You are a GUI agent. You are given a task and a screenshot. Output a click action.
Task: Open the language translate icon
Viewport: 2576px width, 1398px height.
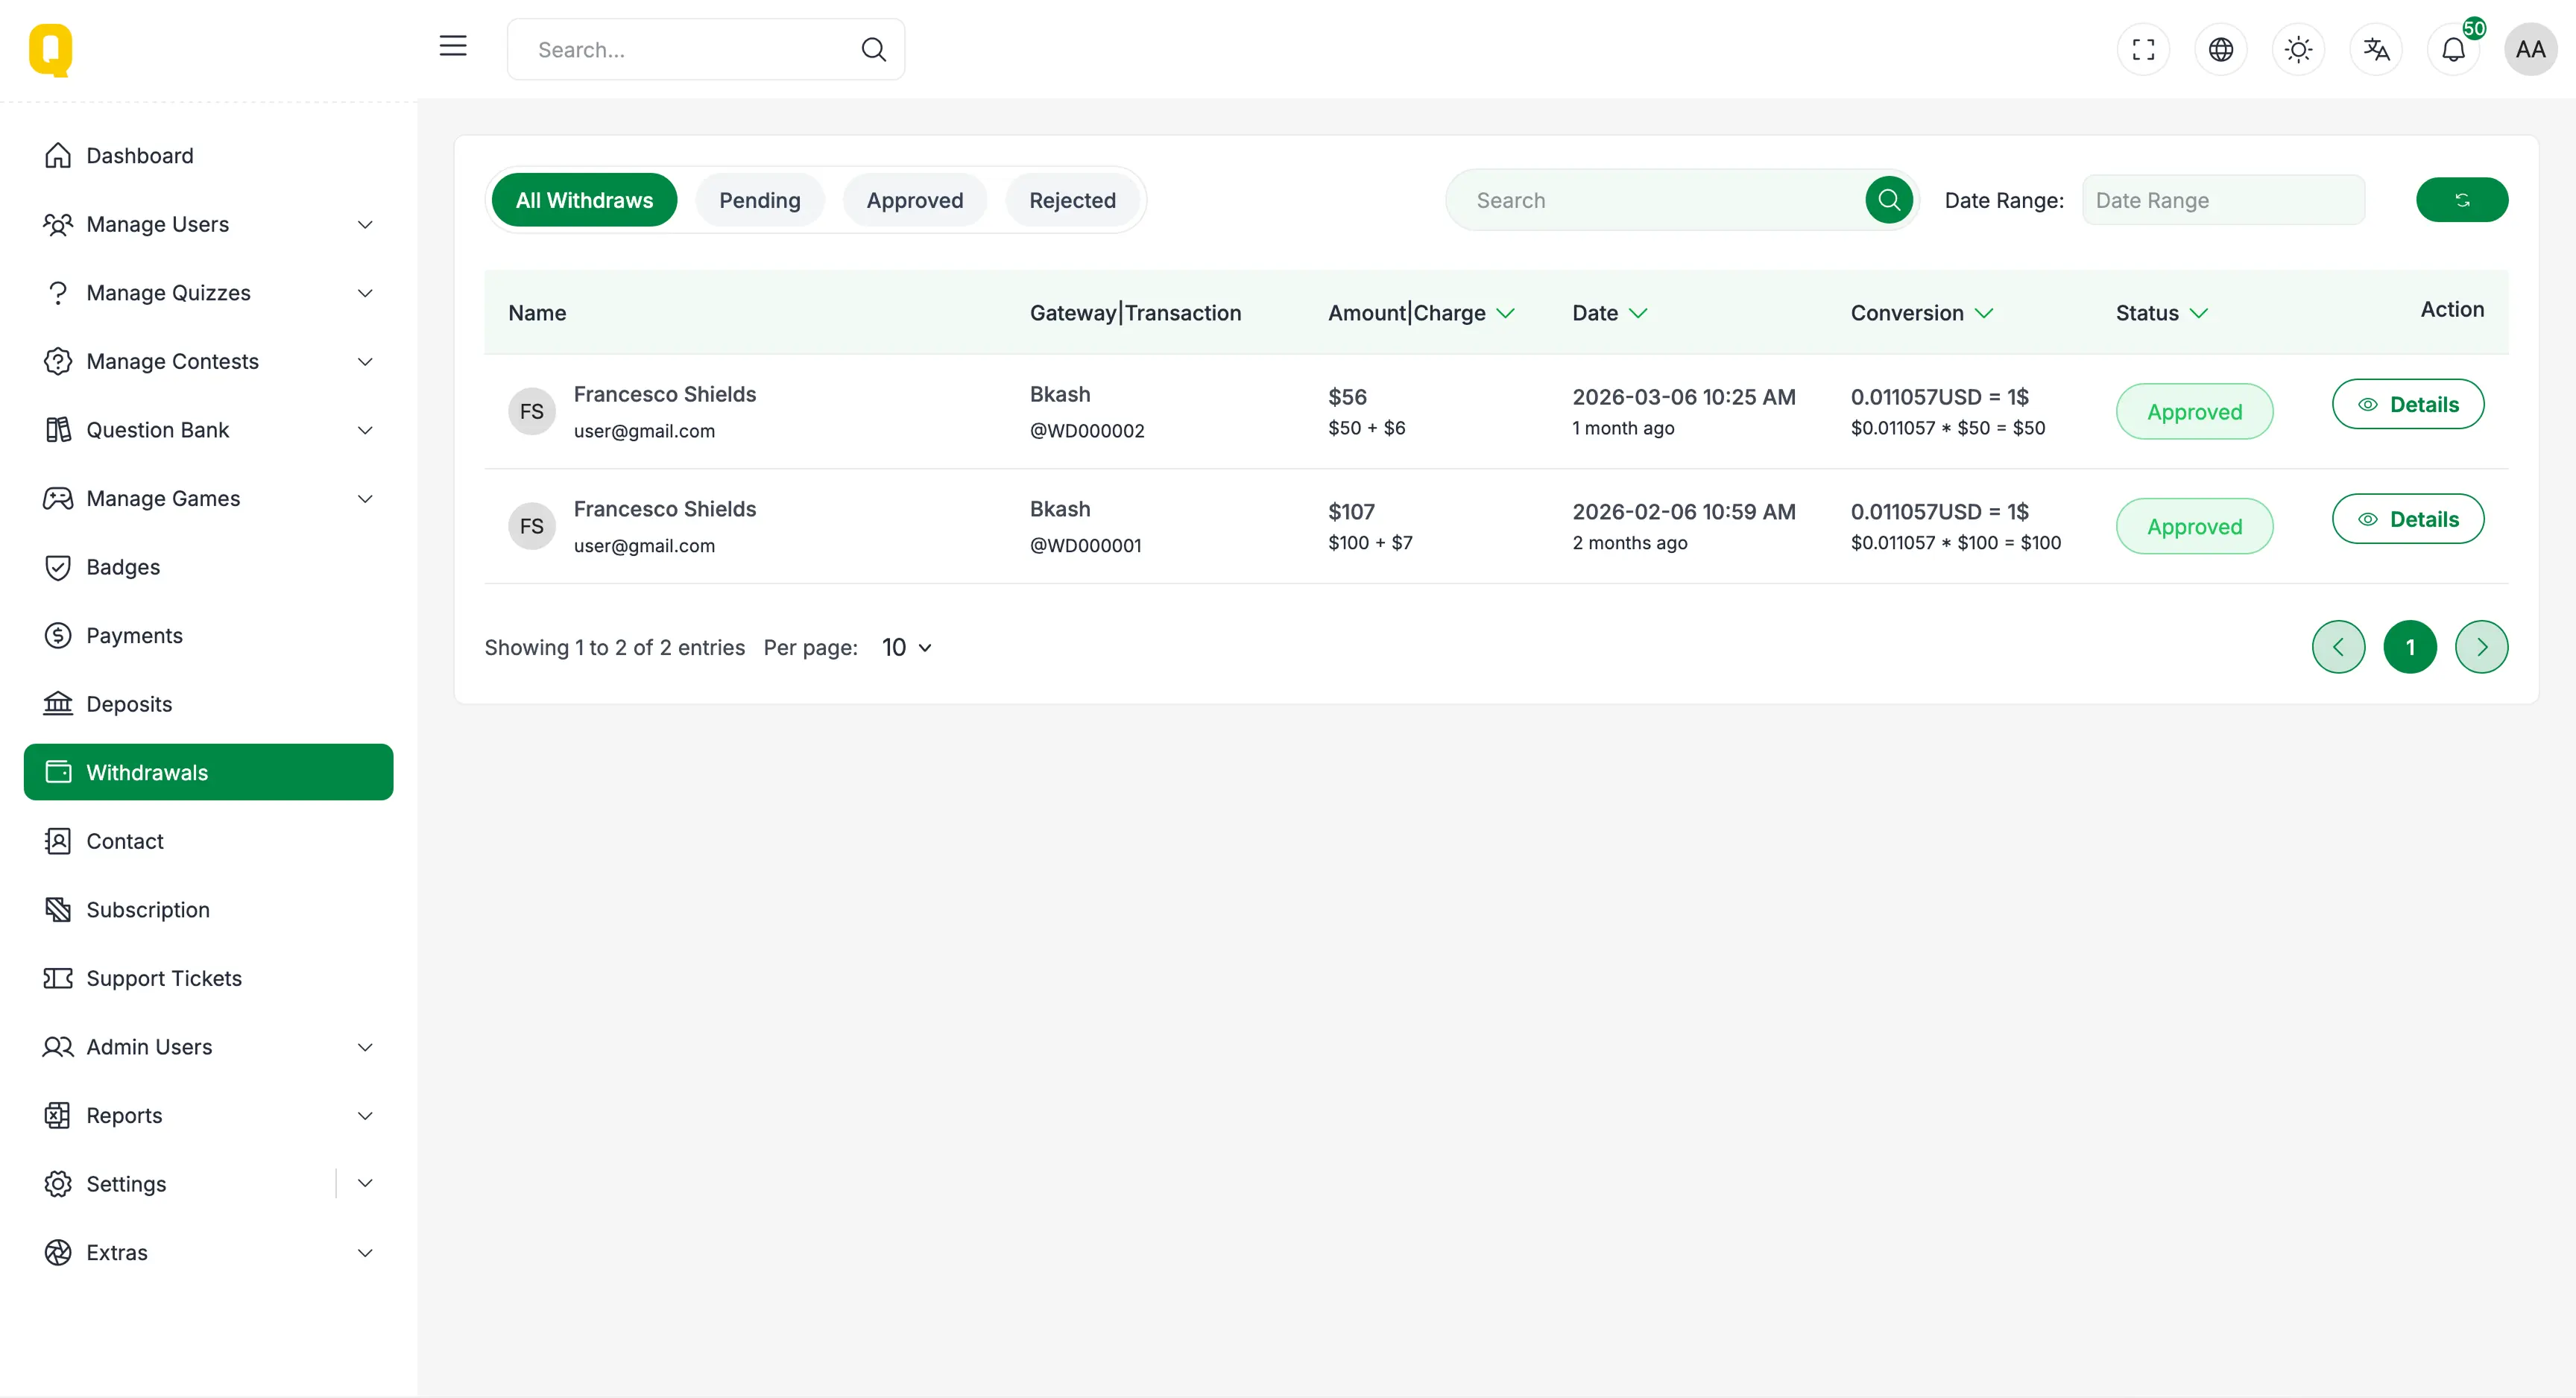[2376, 50]
